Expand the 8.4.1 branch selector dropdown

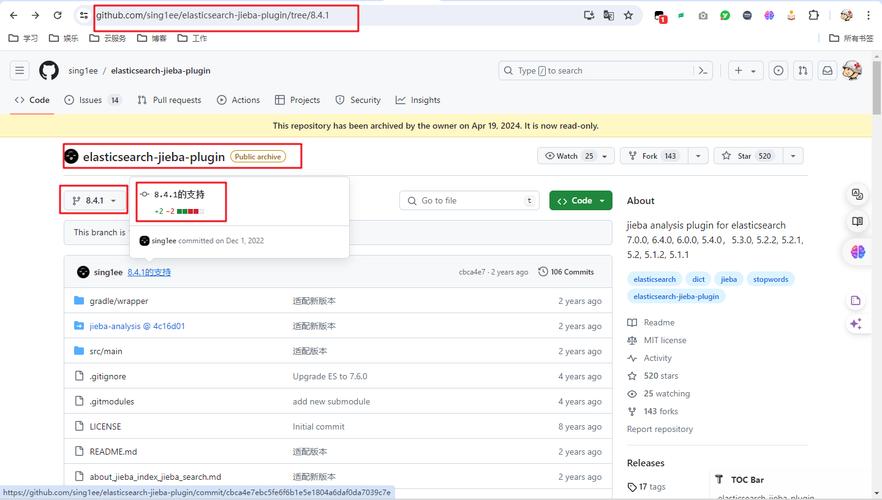coord(94,200)
